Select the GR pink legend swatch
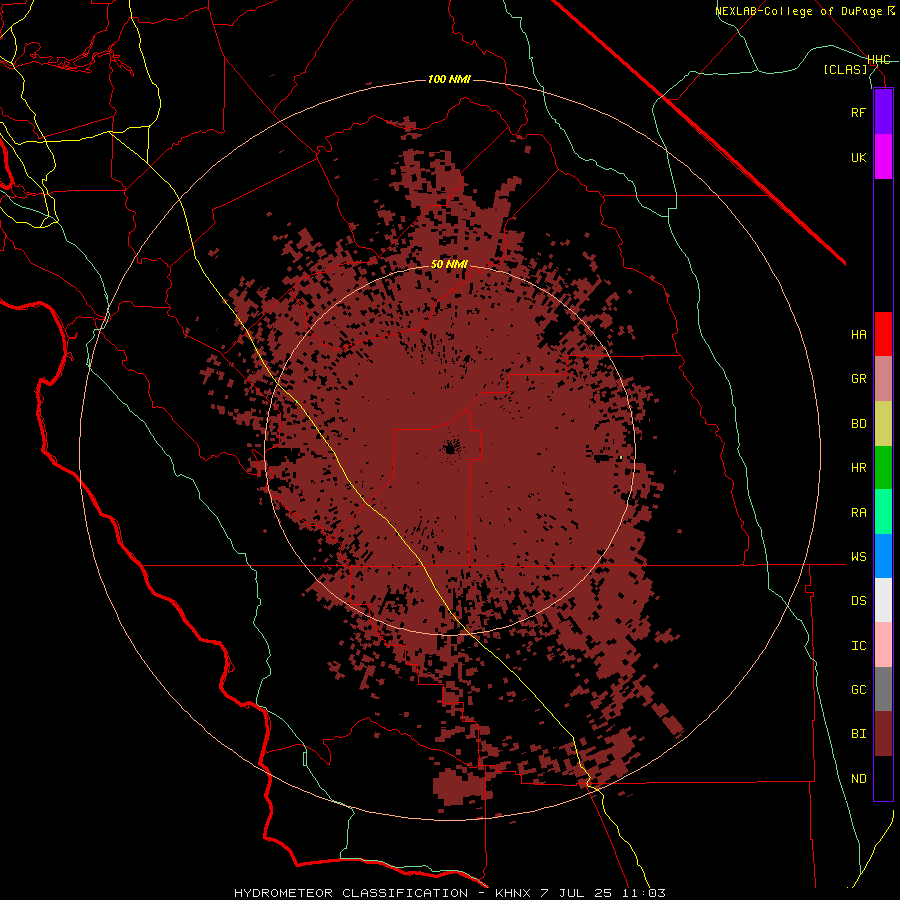The image size is (900, 900). pyautogui.click(x=883, y=379)
